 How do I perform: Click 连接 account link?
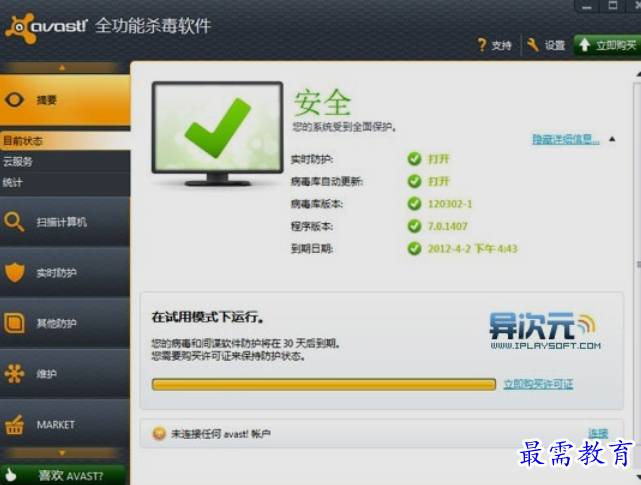point(598,433)
